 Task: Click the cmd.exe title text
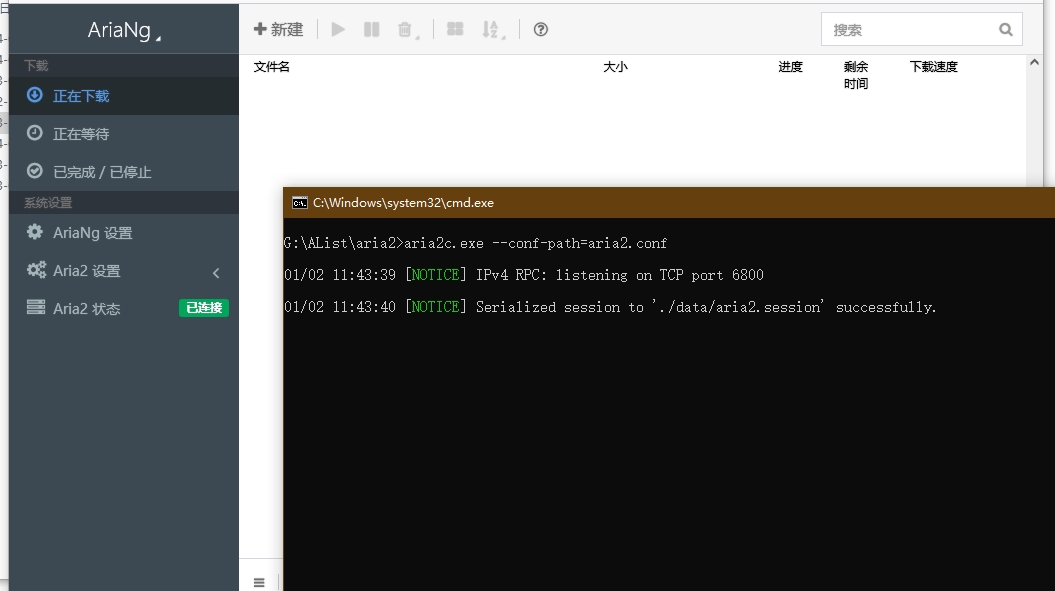click(x=403, y=203)
